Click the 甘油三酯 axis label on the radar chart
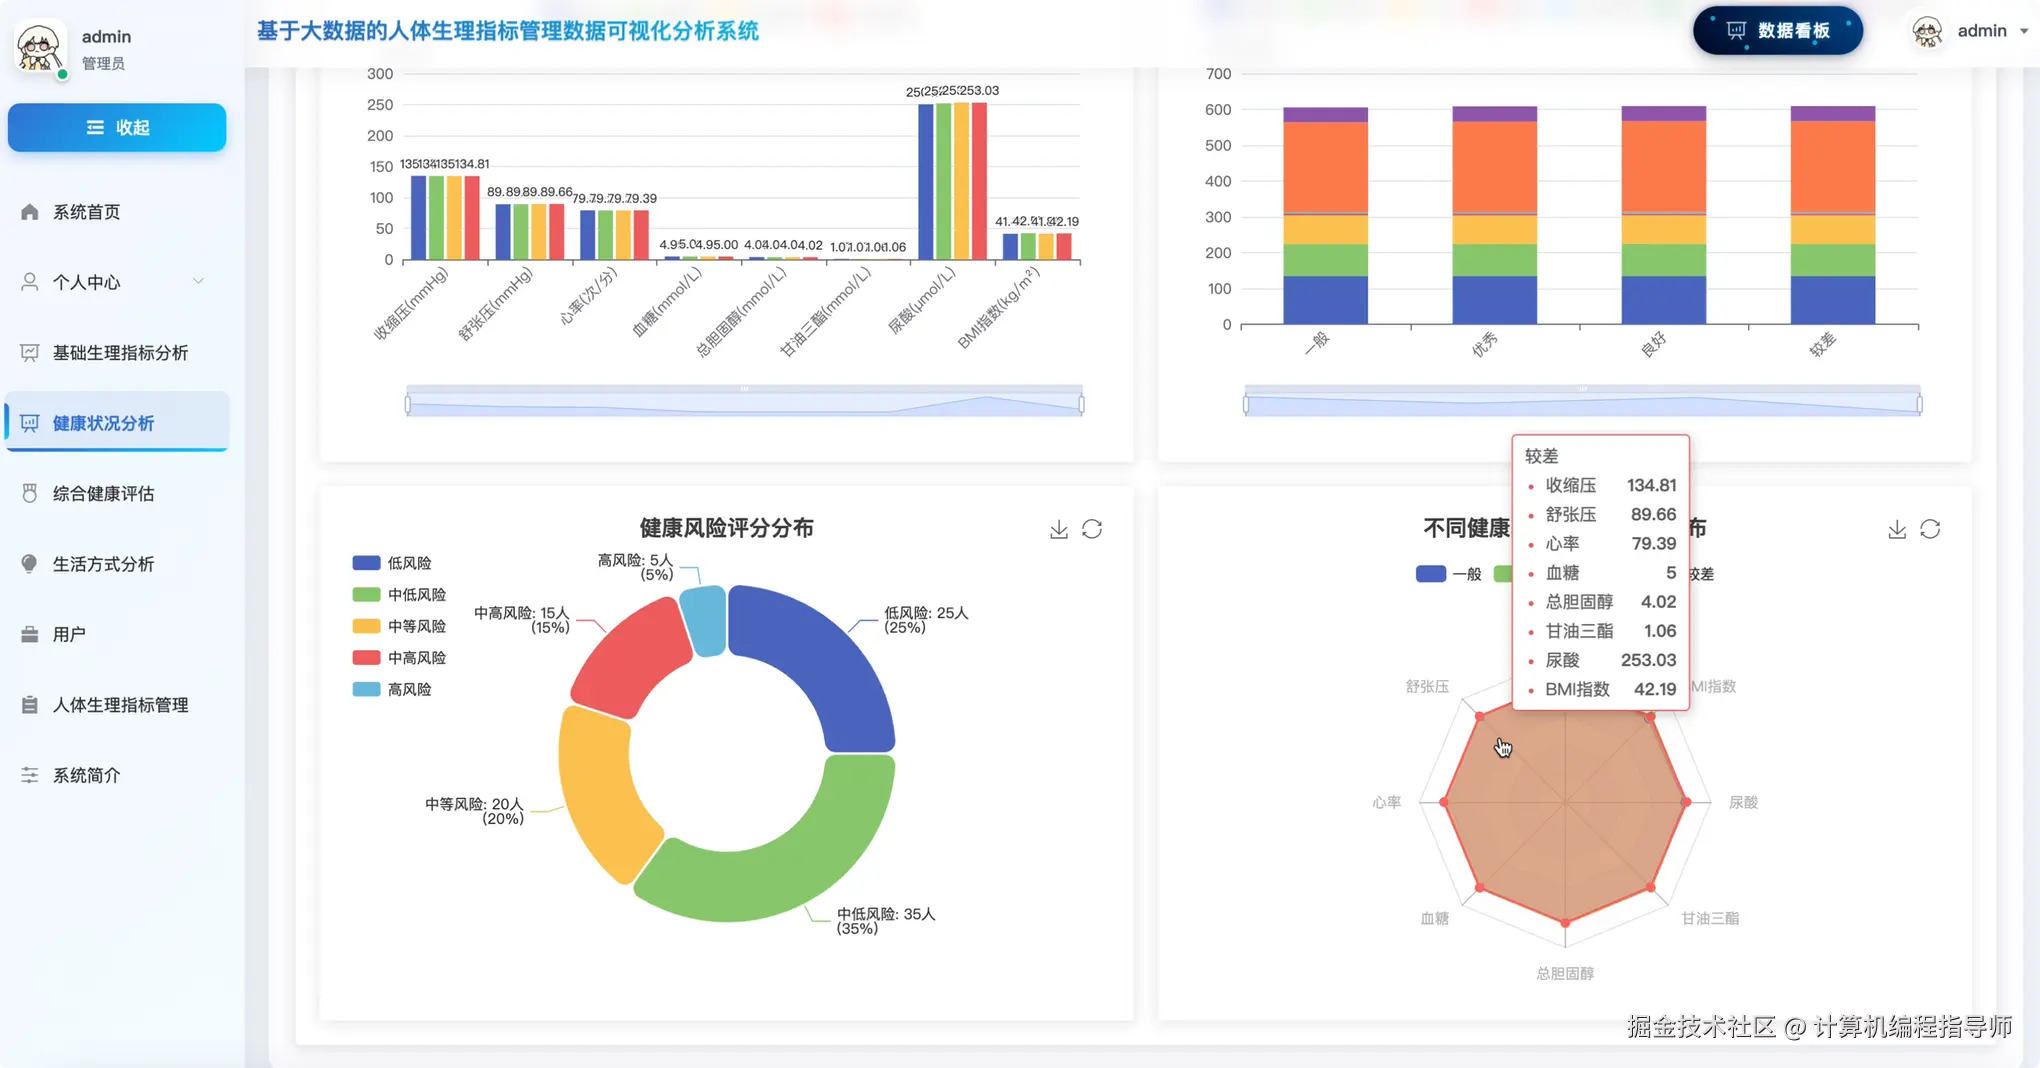 1710,918
